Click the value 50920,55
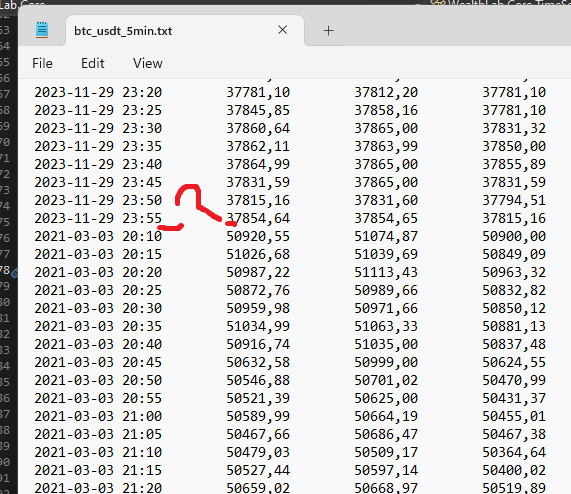Viewport: 571px width, 494px height. click(258, 236)
